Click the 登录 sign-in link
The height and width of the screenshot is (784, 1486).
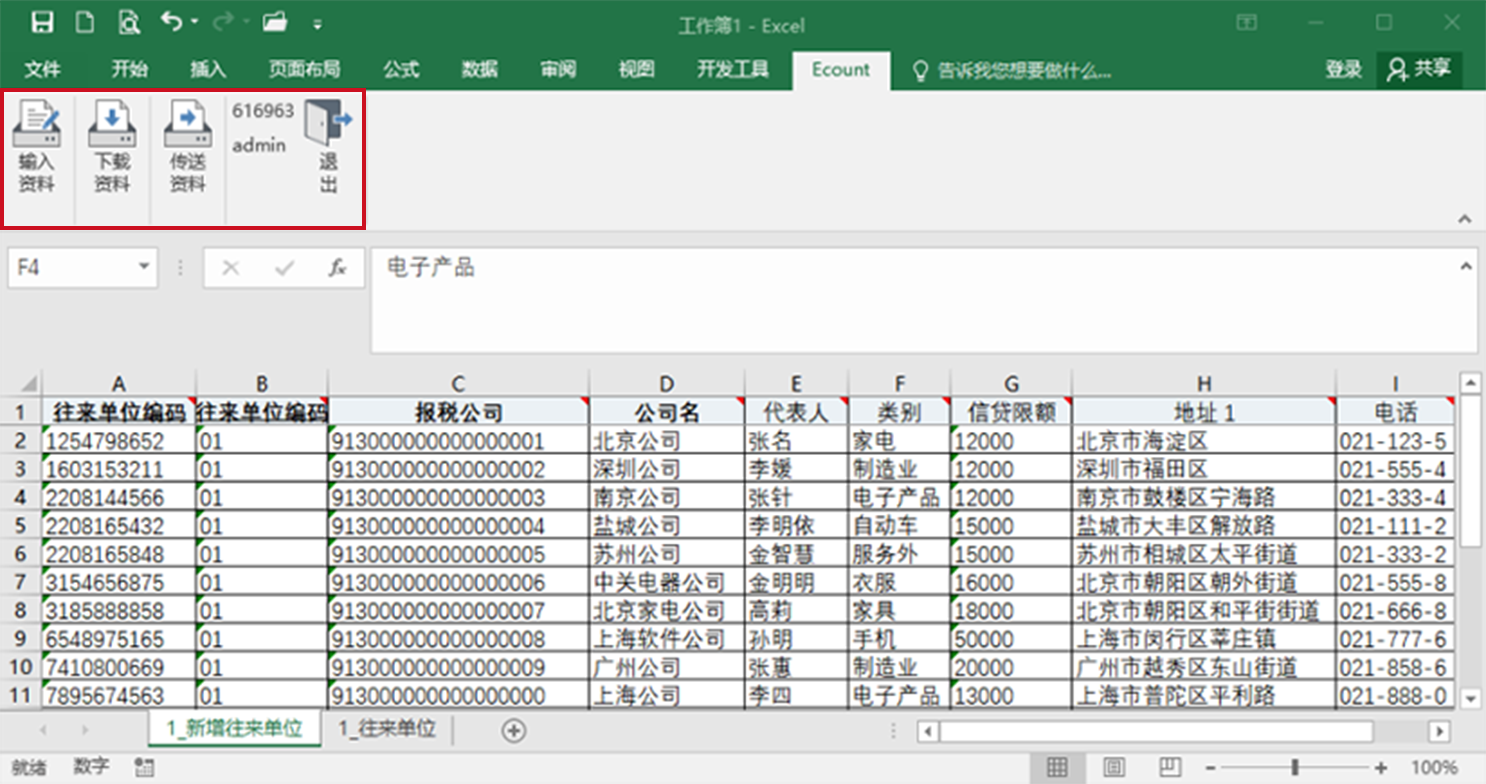(x=1343, y=69)
